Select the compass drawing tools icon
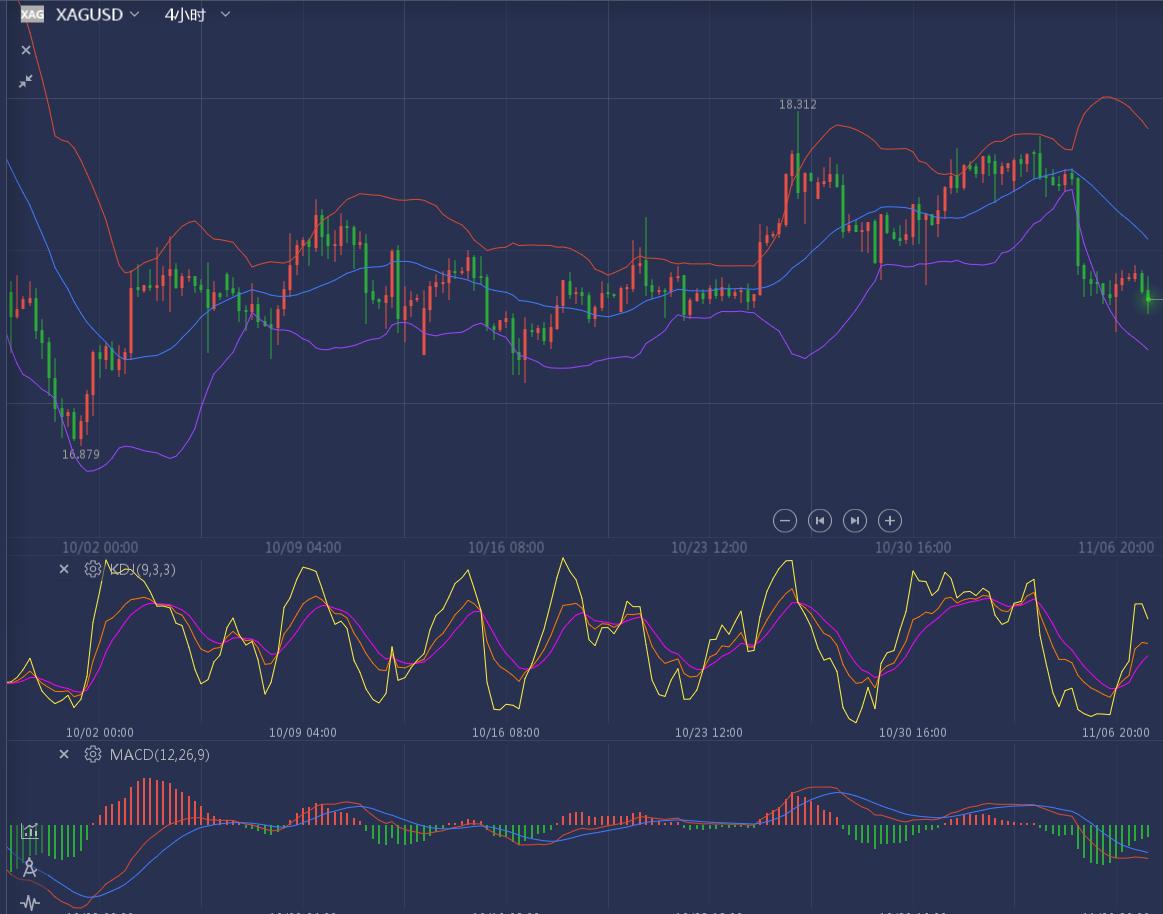The height and width of the screenshot is (914, 1163). (30, 867)
